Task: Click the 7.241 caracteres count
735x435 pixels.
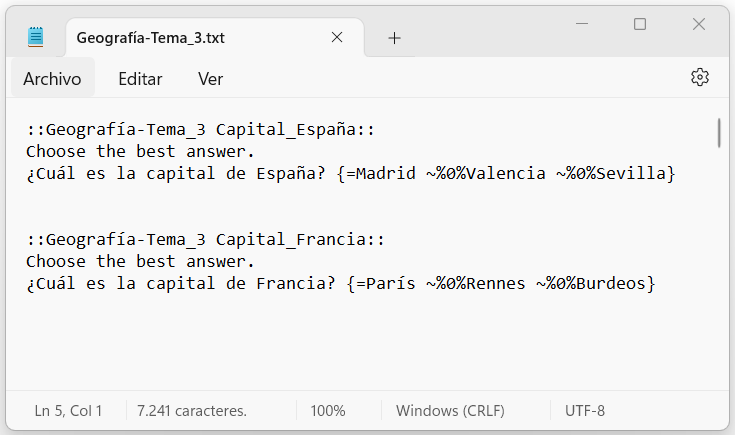Action: coord(192,411)
